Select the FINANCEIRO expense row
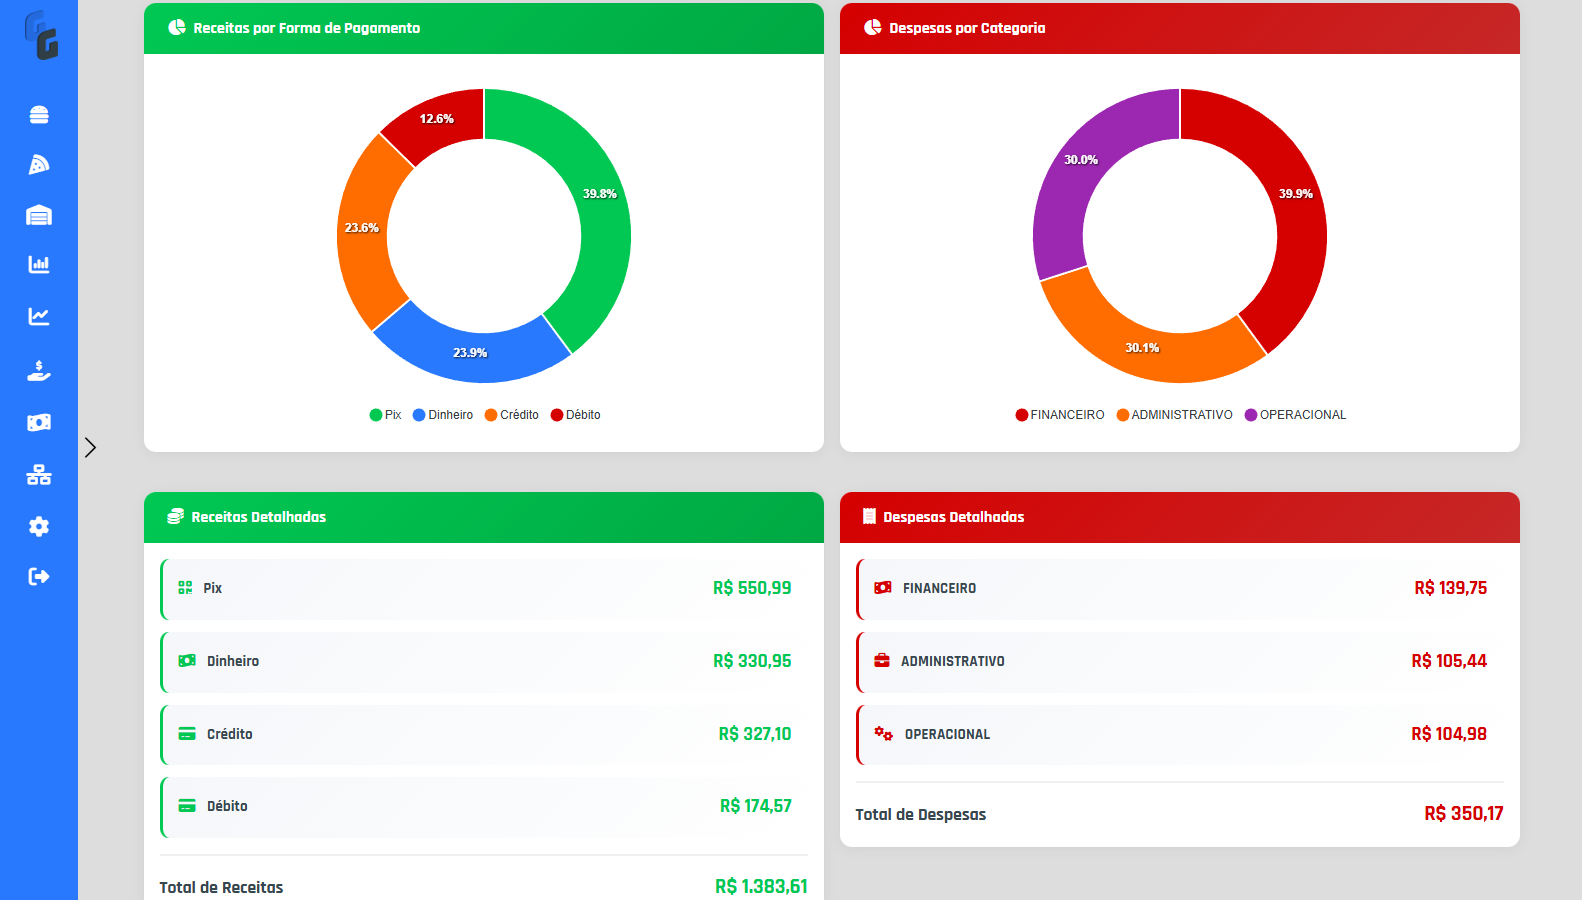1582x900 pixels. pos(1180,589)
